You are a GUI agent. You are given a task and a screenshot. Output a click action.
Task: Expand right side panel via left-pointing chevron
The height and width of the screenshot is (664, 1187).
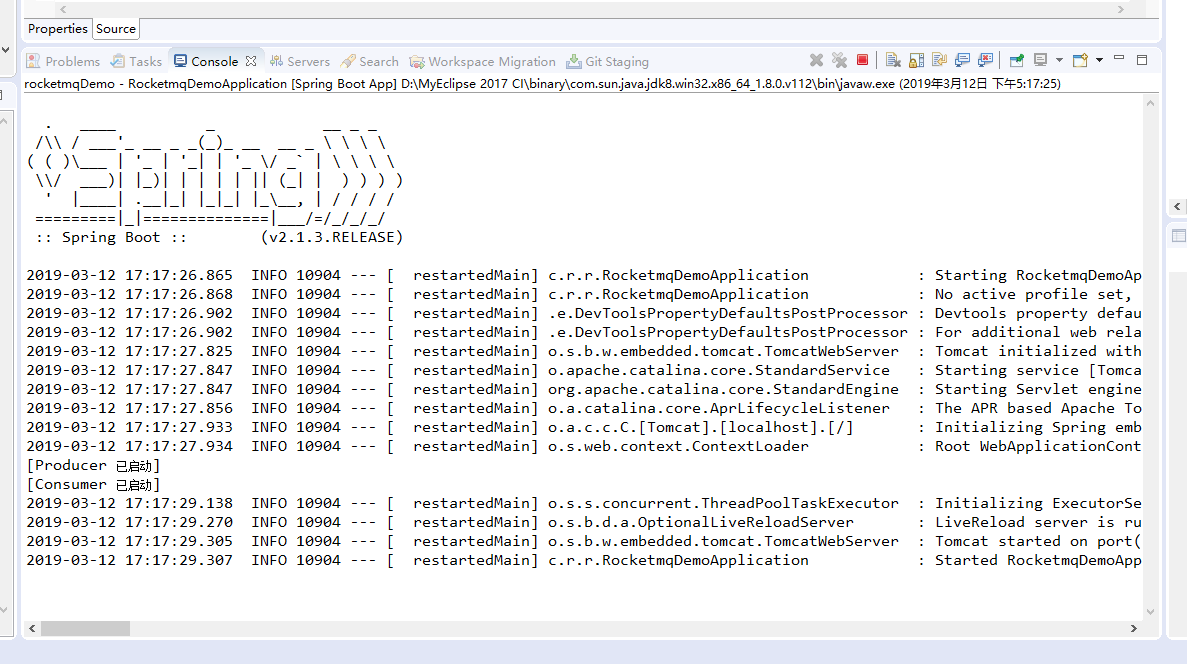[1177, 207]
